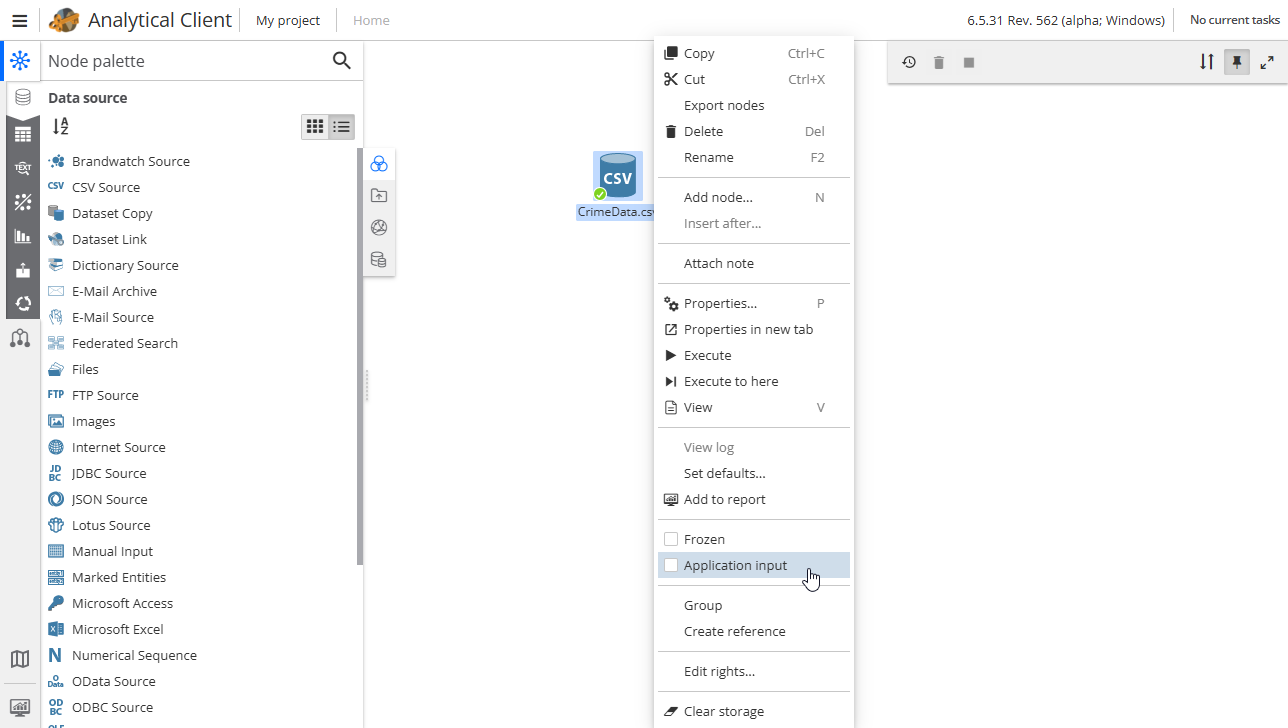The height and width of the screenshot is (728, 1288).
Task: Click the task sort order arrows icon
Action: (1207, 62)
